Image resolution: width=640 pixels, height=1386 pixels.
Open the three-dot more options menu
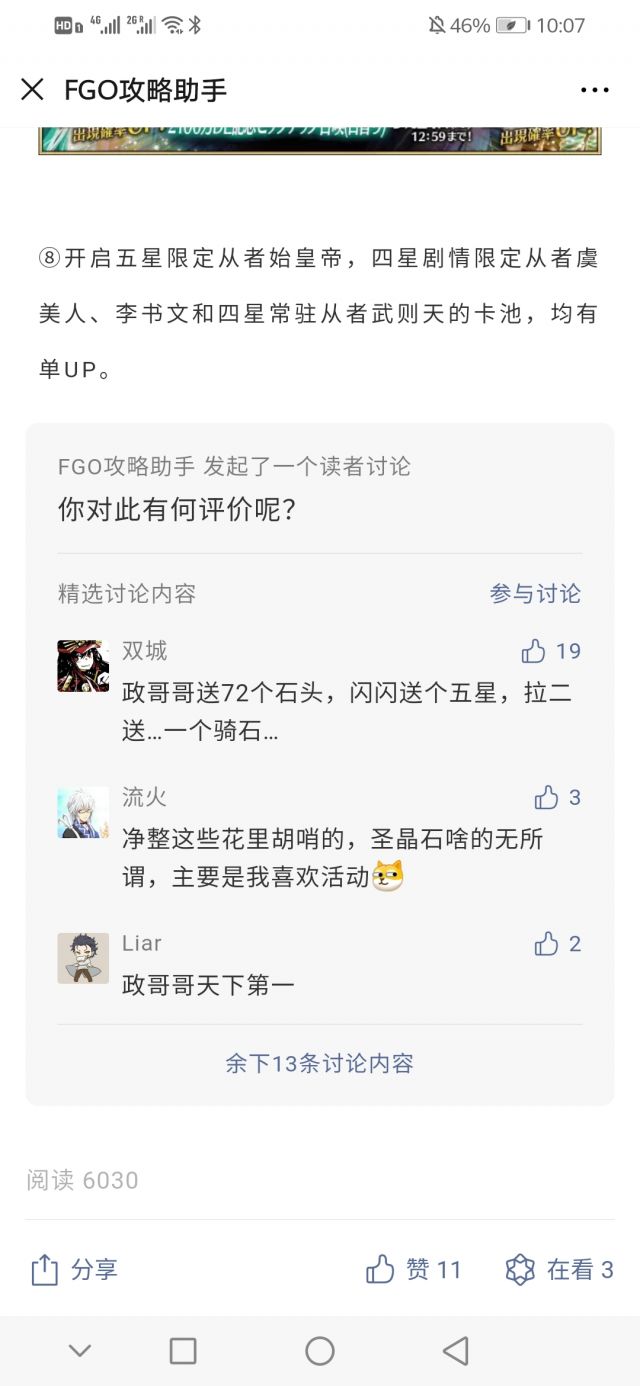(x=595, y=90)
